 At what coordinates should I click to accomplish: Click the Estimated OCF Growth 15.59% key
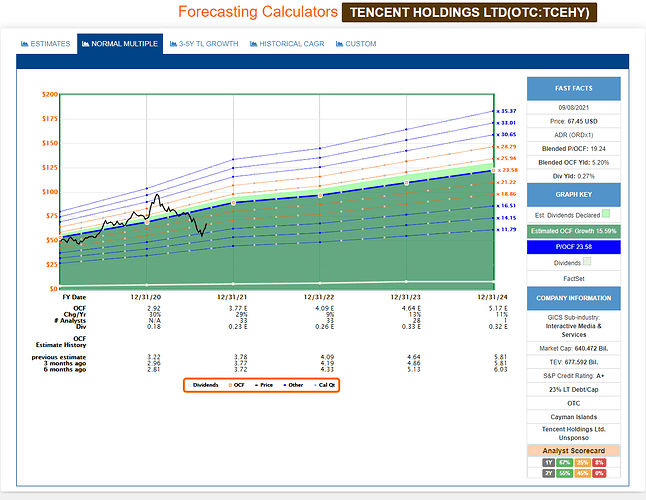[x=573, y=231]
